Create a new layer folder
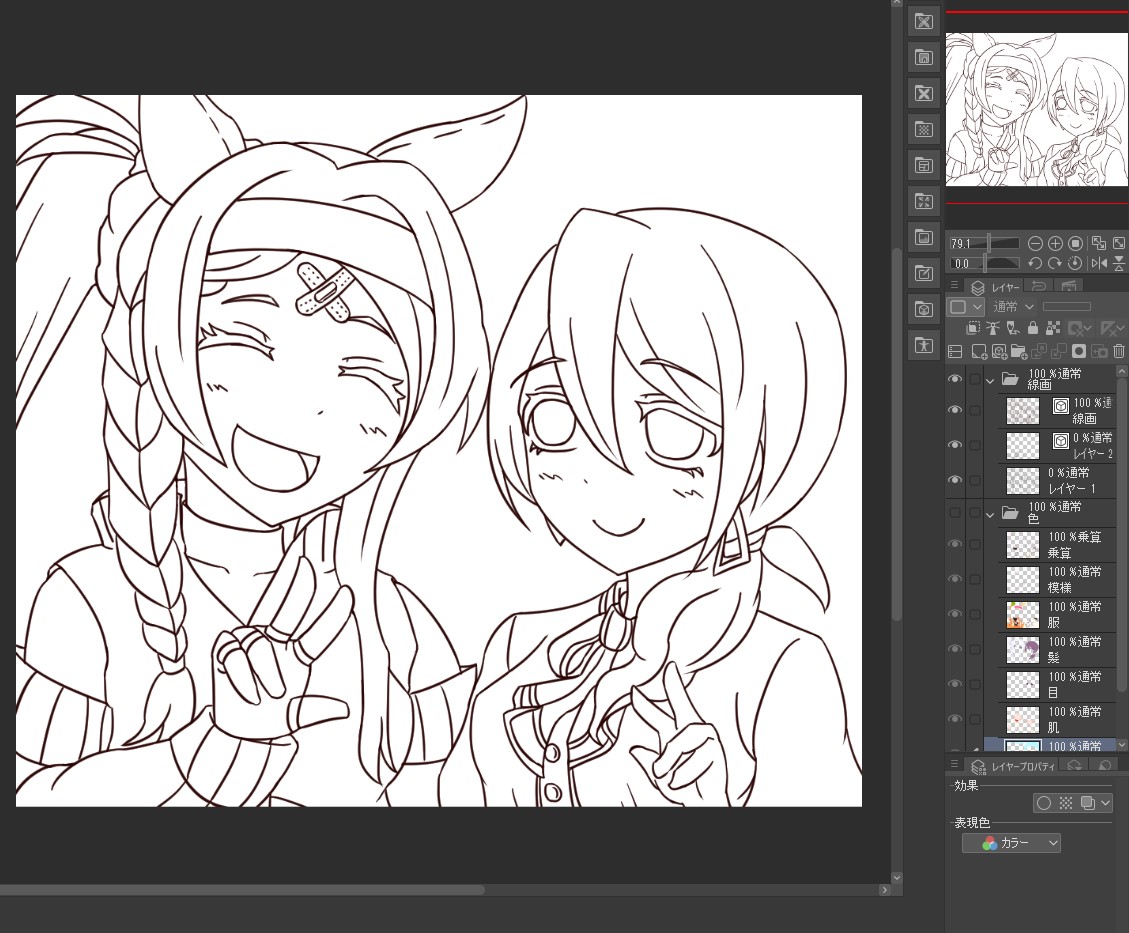Screen dimensions: 1129x933 point(1019,351)
